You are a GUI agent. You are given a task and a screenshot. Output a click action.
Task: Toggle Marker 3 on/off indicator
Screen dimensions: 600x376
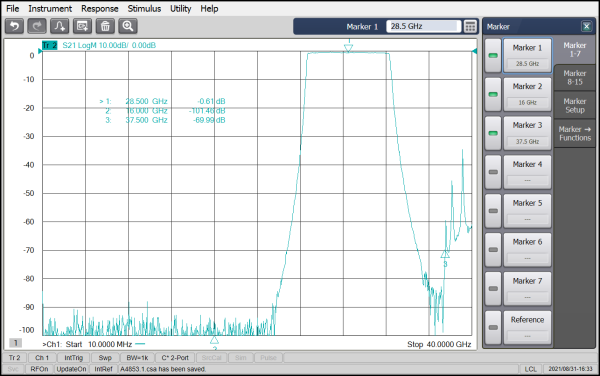click(x=493, y=133)
